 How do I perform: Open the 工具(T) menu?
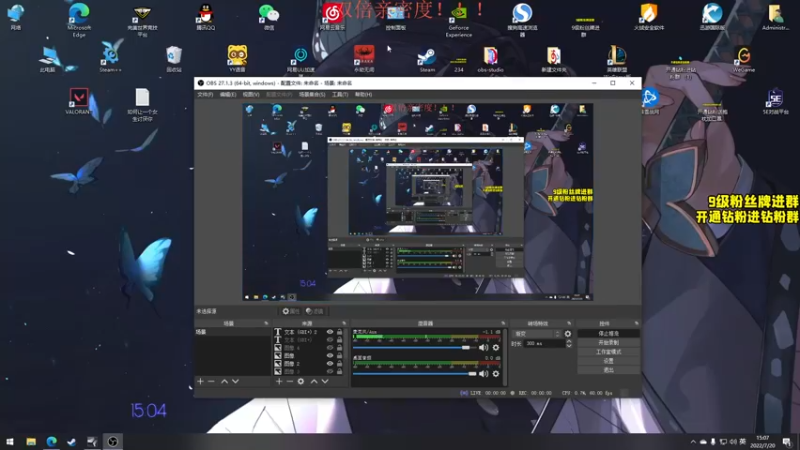click(x=340, y=94)
